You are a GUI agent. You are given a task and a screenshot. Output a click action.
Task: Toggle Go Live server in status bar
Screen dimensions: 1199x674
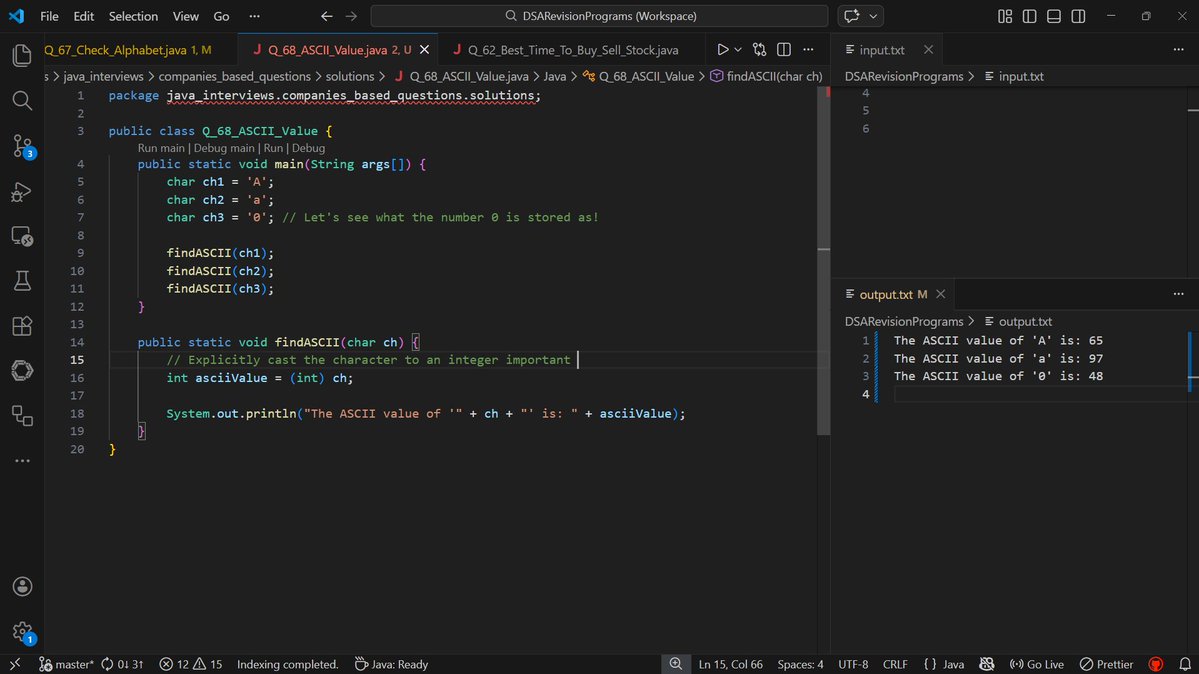1037,664
